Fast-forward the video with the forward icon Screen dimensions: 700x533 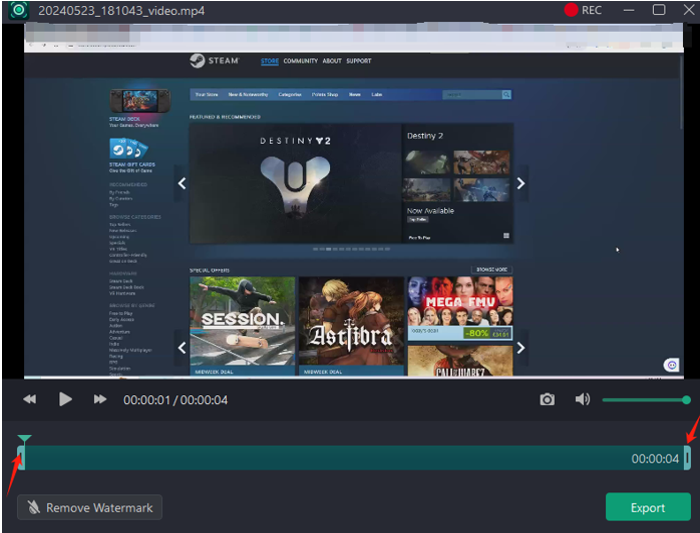point(100,399)
